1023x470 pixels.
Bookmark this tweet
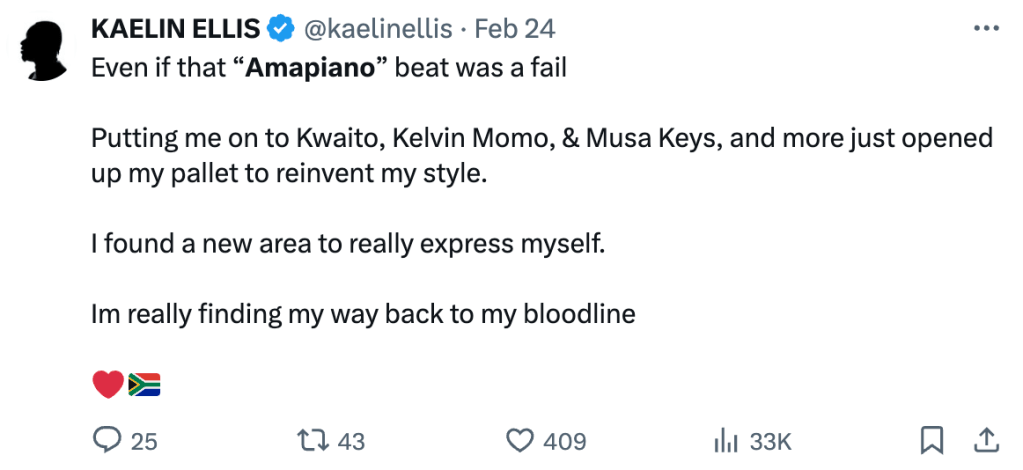[x=931, y=440]
